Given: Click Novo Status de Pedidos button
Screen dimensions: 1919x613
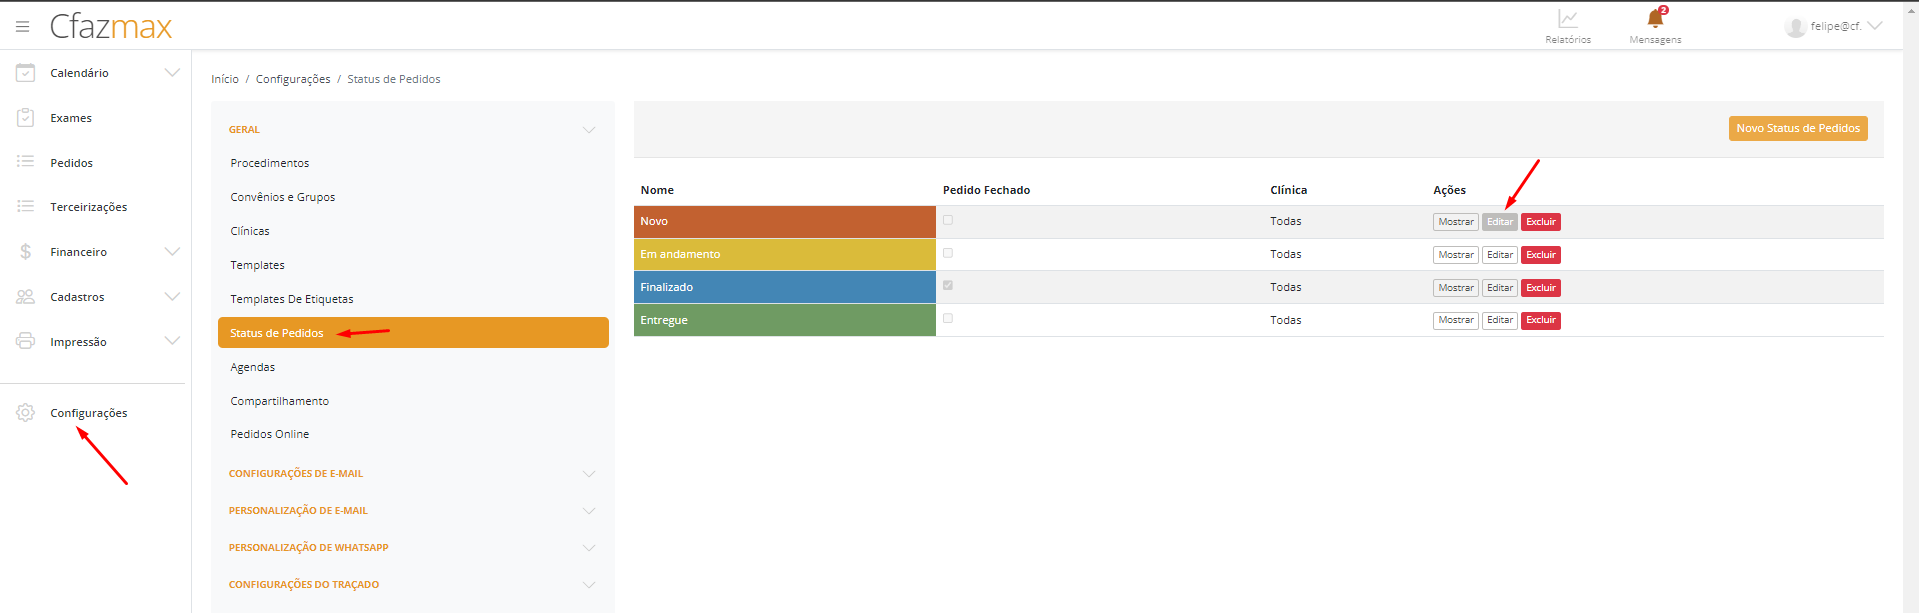Looking at the screenshot, I should 1798,128.
